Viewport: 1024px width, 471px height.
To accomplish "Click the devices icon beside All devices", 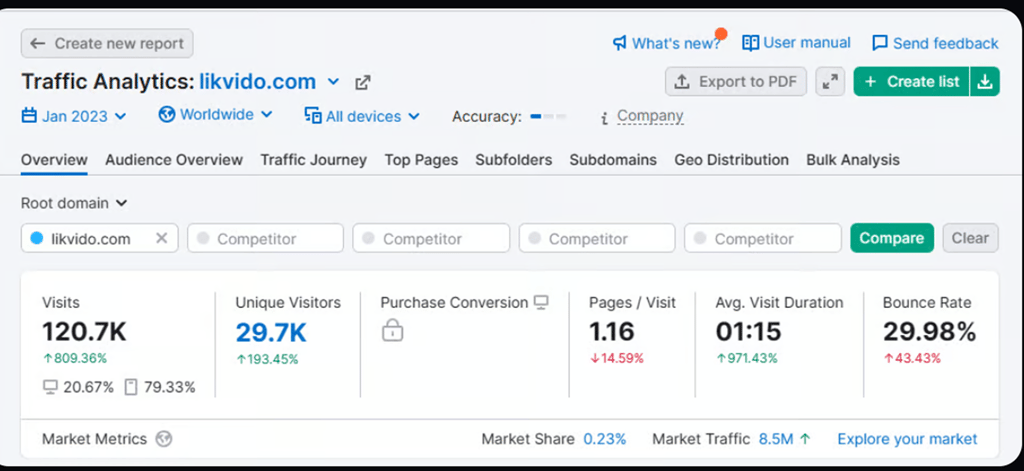I will point(313,116).
